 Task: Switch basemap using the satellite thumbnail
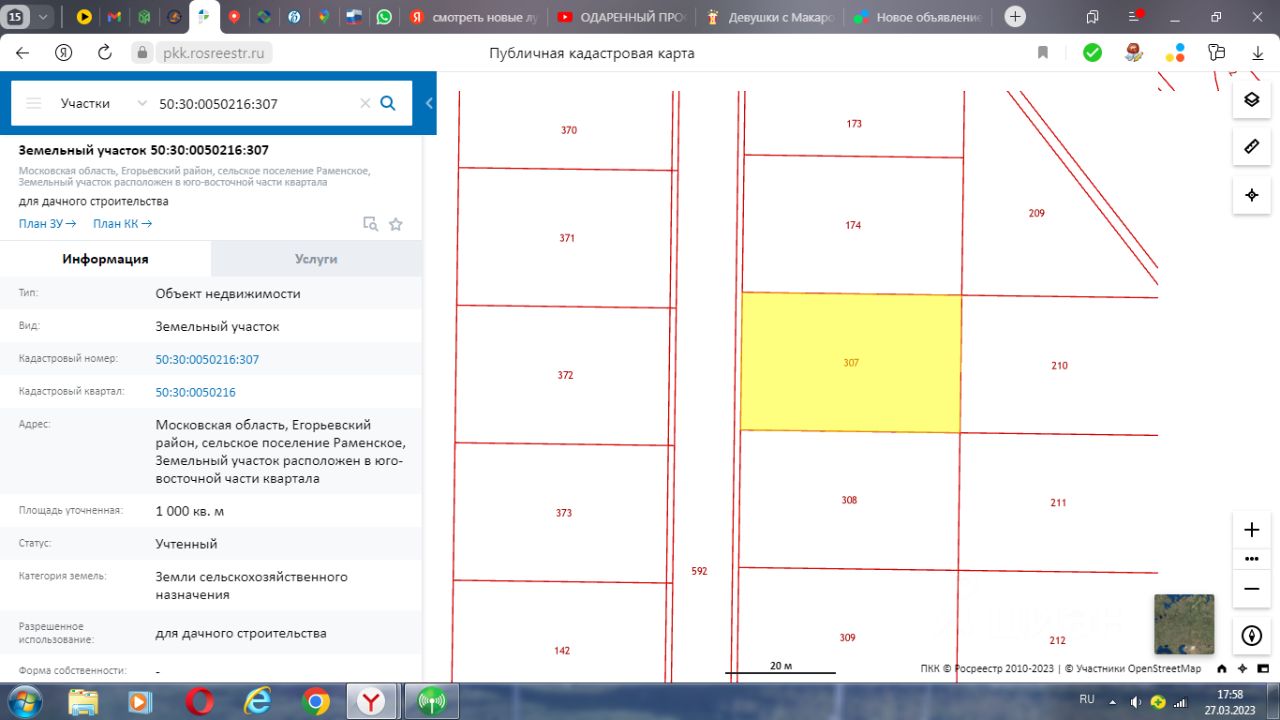tap(1184, 624)
